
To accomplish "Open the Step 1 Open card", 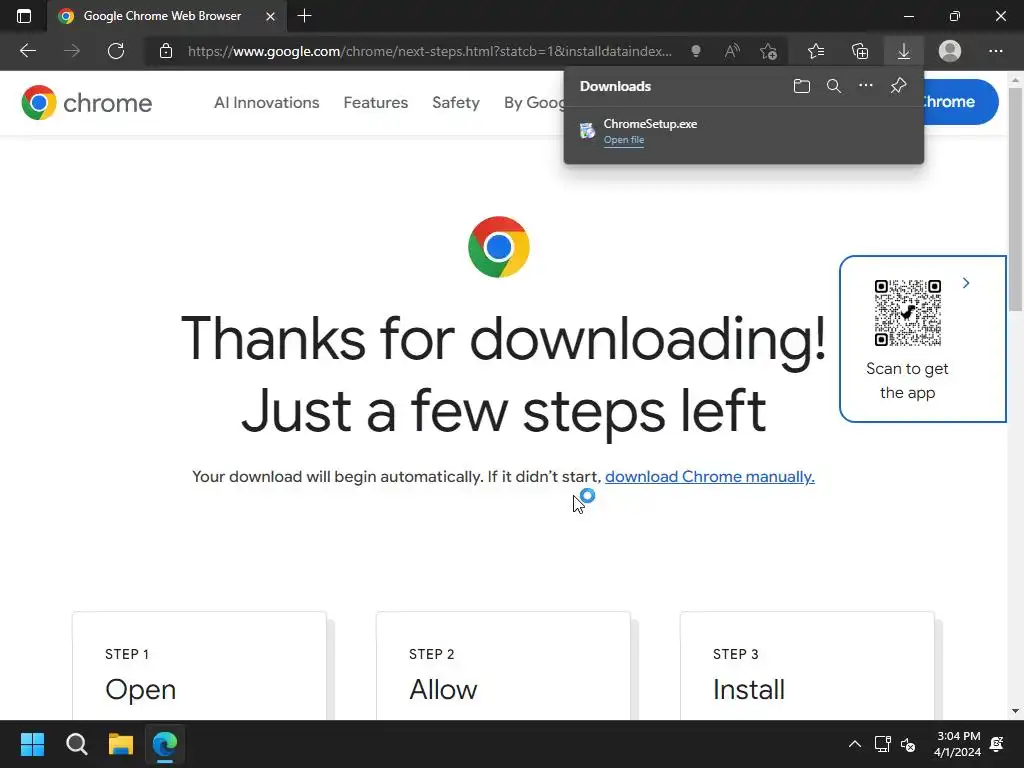I will (199, 666).
